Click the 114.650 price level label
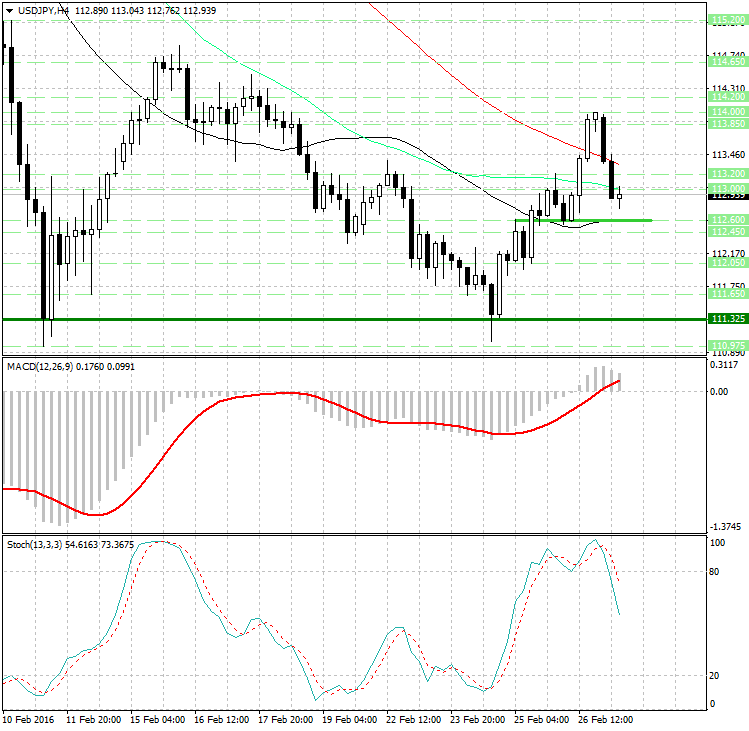This screenshot has height=731, width=749. 726,62
